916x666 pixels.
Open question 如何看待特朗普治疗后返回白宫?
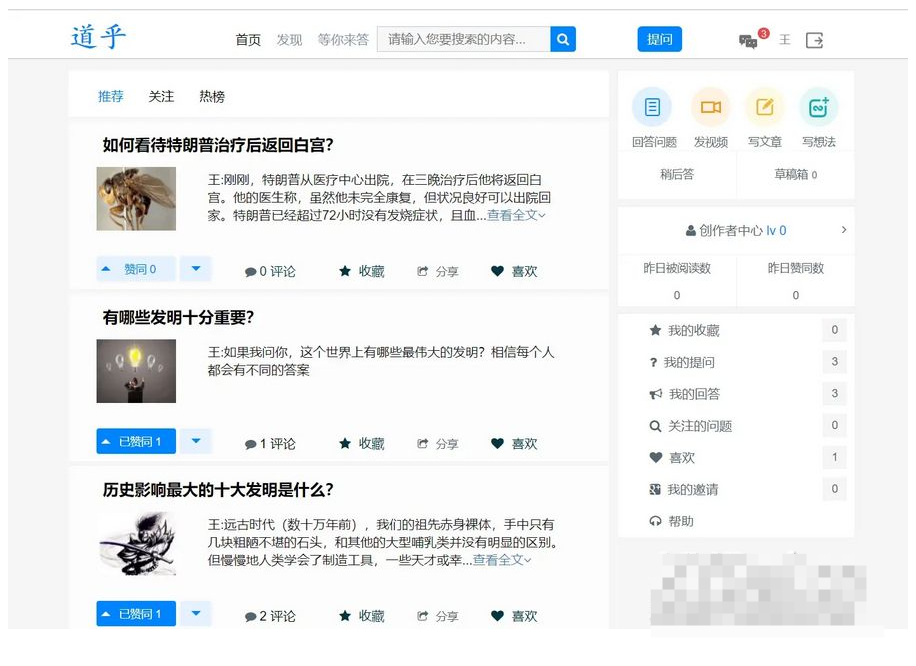coord(218,145)
